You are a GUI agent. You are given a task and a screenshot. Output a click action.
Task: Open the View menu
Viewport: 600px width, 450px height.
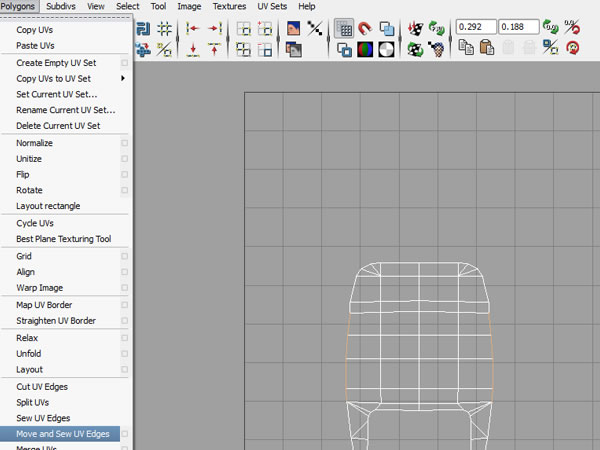96,6
